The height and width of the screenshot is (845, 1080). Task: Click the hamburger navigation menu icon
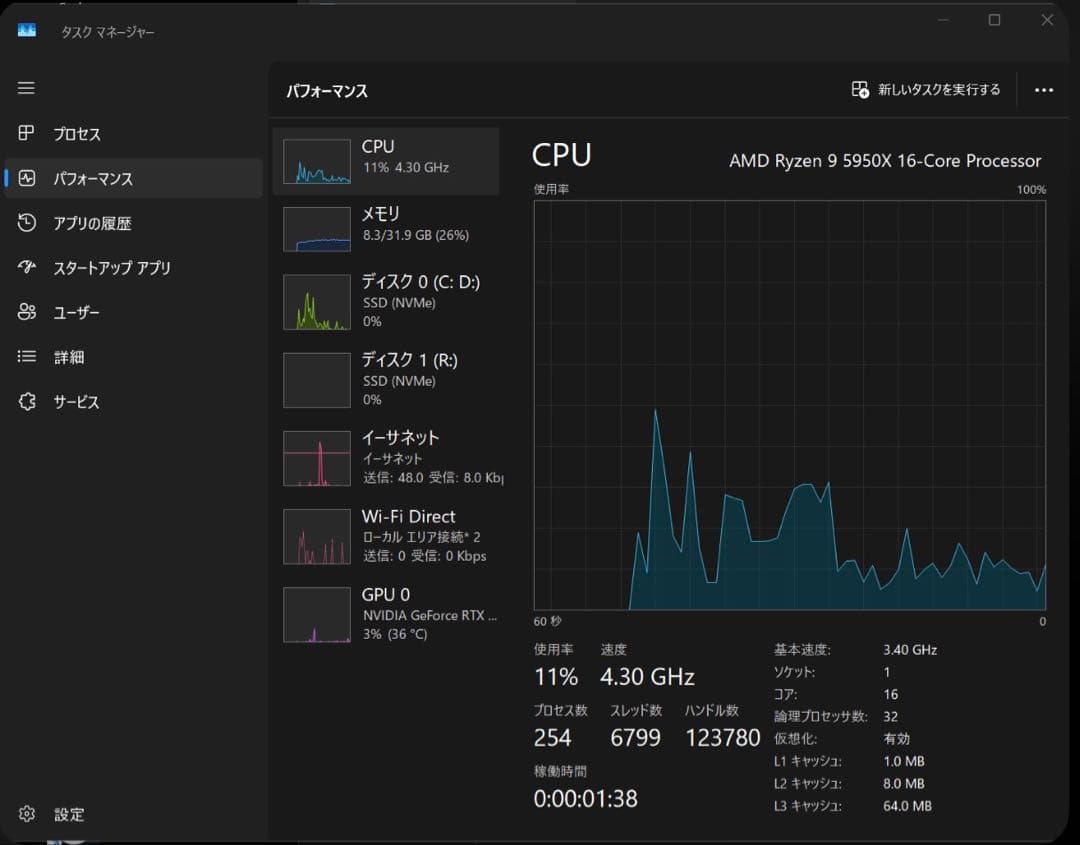click(26, 88)
